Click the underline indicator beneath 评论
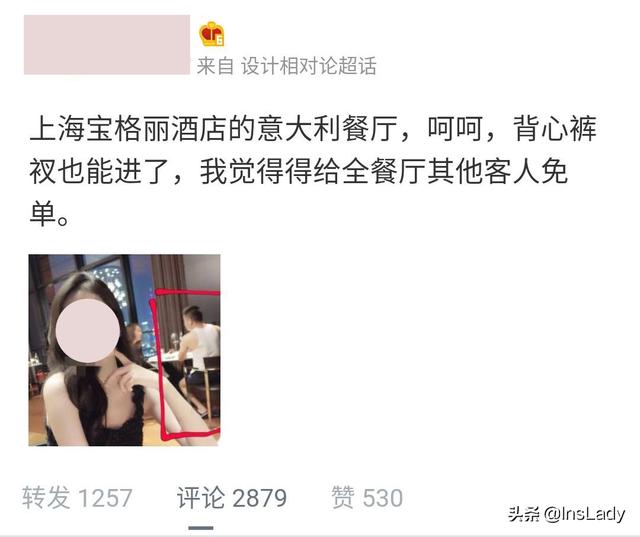Image resolution: width=640 pixels, height=537 pixels. [201, 528]
